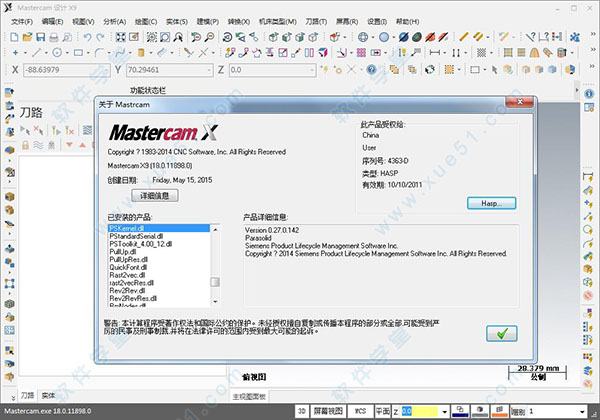Open the X coordinate combo box dropdown
600x420 pixels.
click(106, 70)
